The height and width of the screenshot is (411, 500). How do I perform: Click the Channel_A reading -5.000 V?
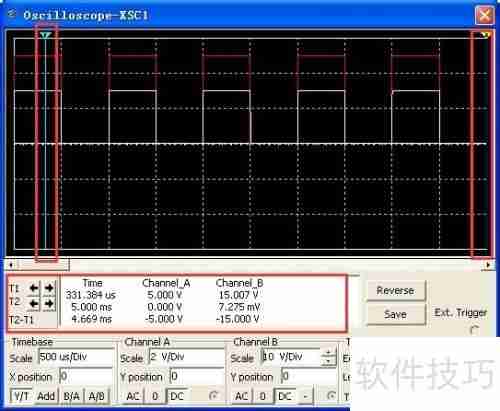pyautogui.click(x=164, y=319)
